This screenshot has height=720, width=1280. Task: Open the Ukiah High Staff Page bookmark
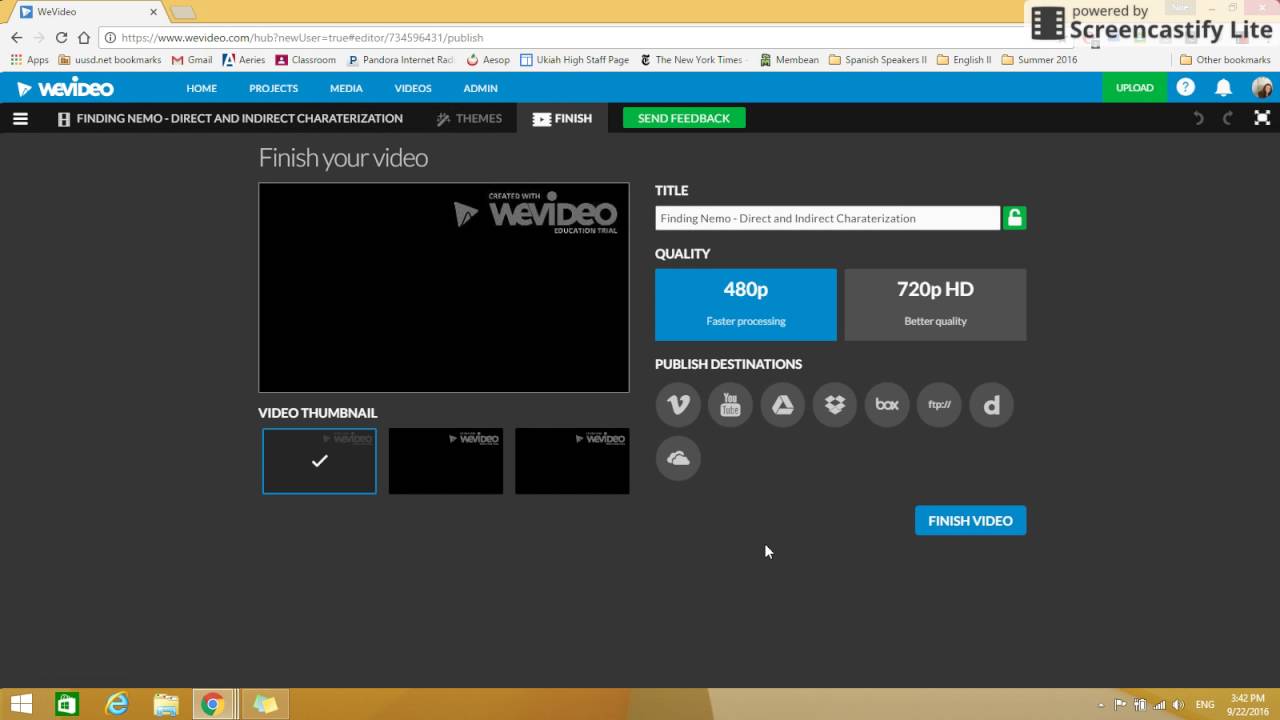575,60
